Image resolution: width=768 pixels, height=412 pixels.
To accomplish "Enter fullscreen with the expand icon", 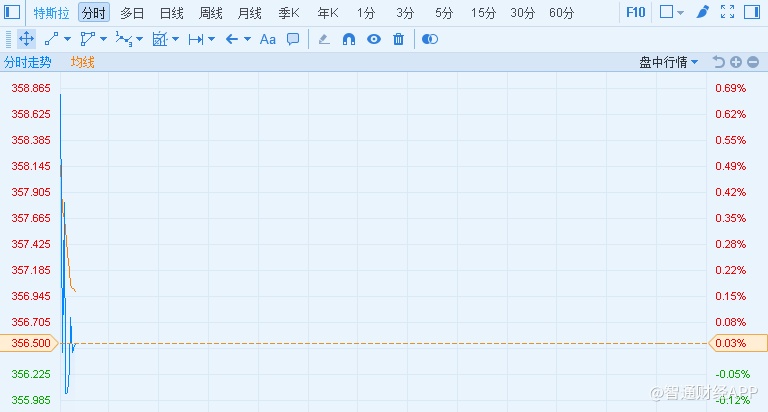I will pos(727,12).
